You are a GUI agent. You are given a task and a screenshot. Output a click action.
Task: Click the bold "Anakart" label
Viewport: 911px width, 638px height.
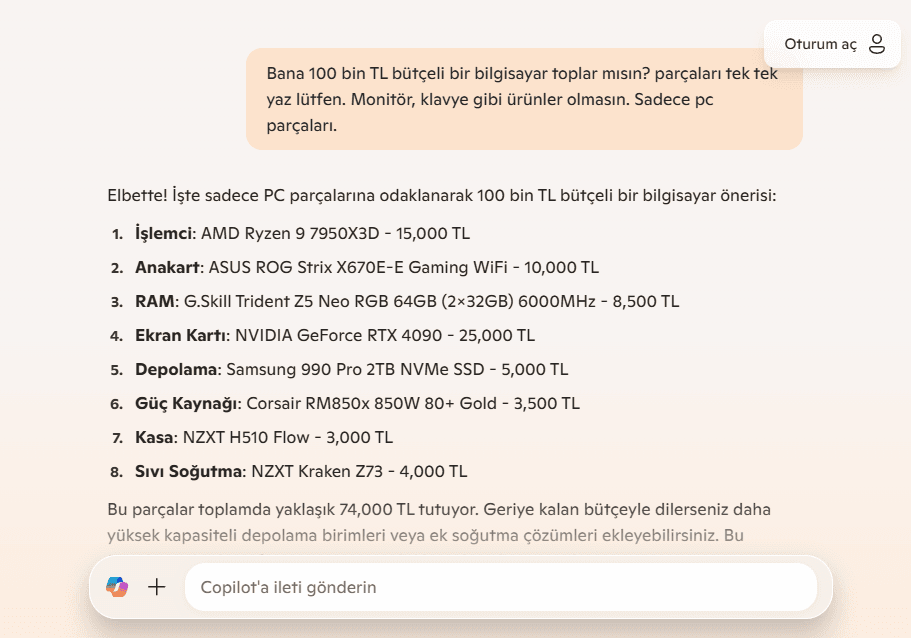pos(166,267)
